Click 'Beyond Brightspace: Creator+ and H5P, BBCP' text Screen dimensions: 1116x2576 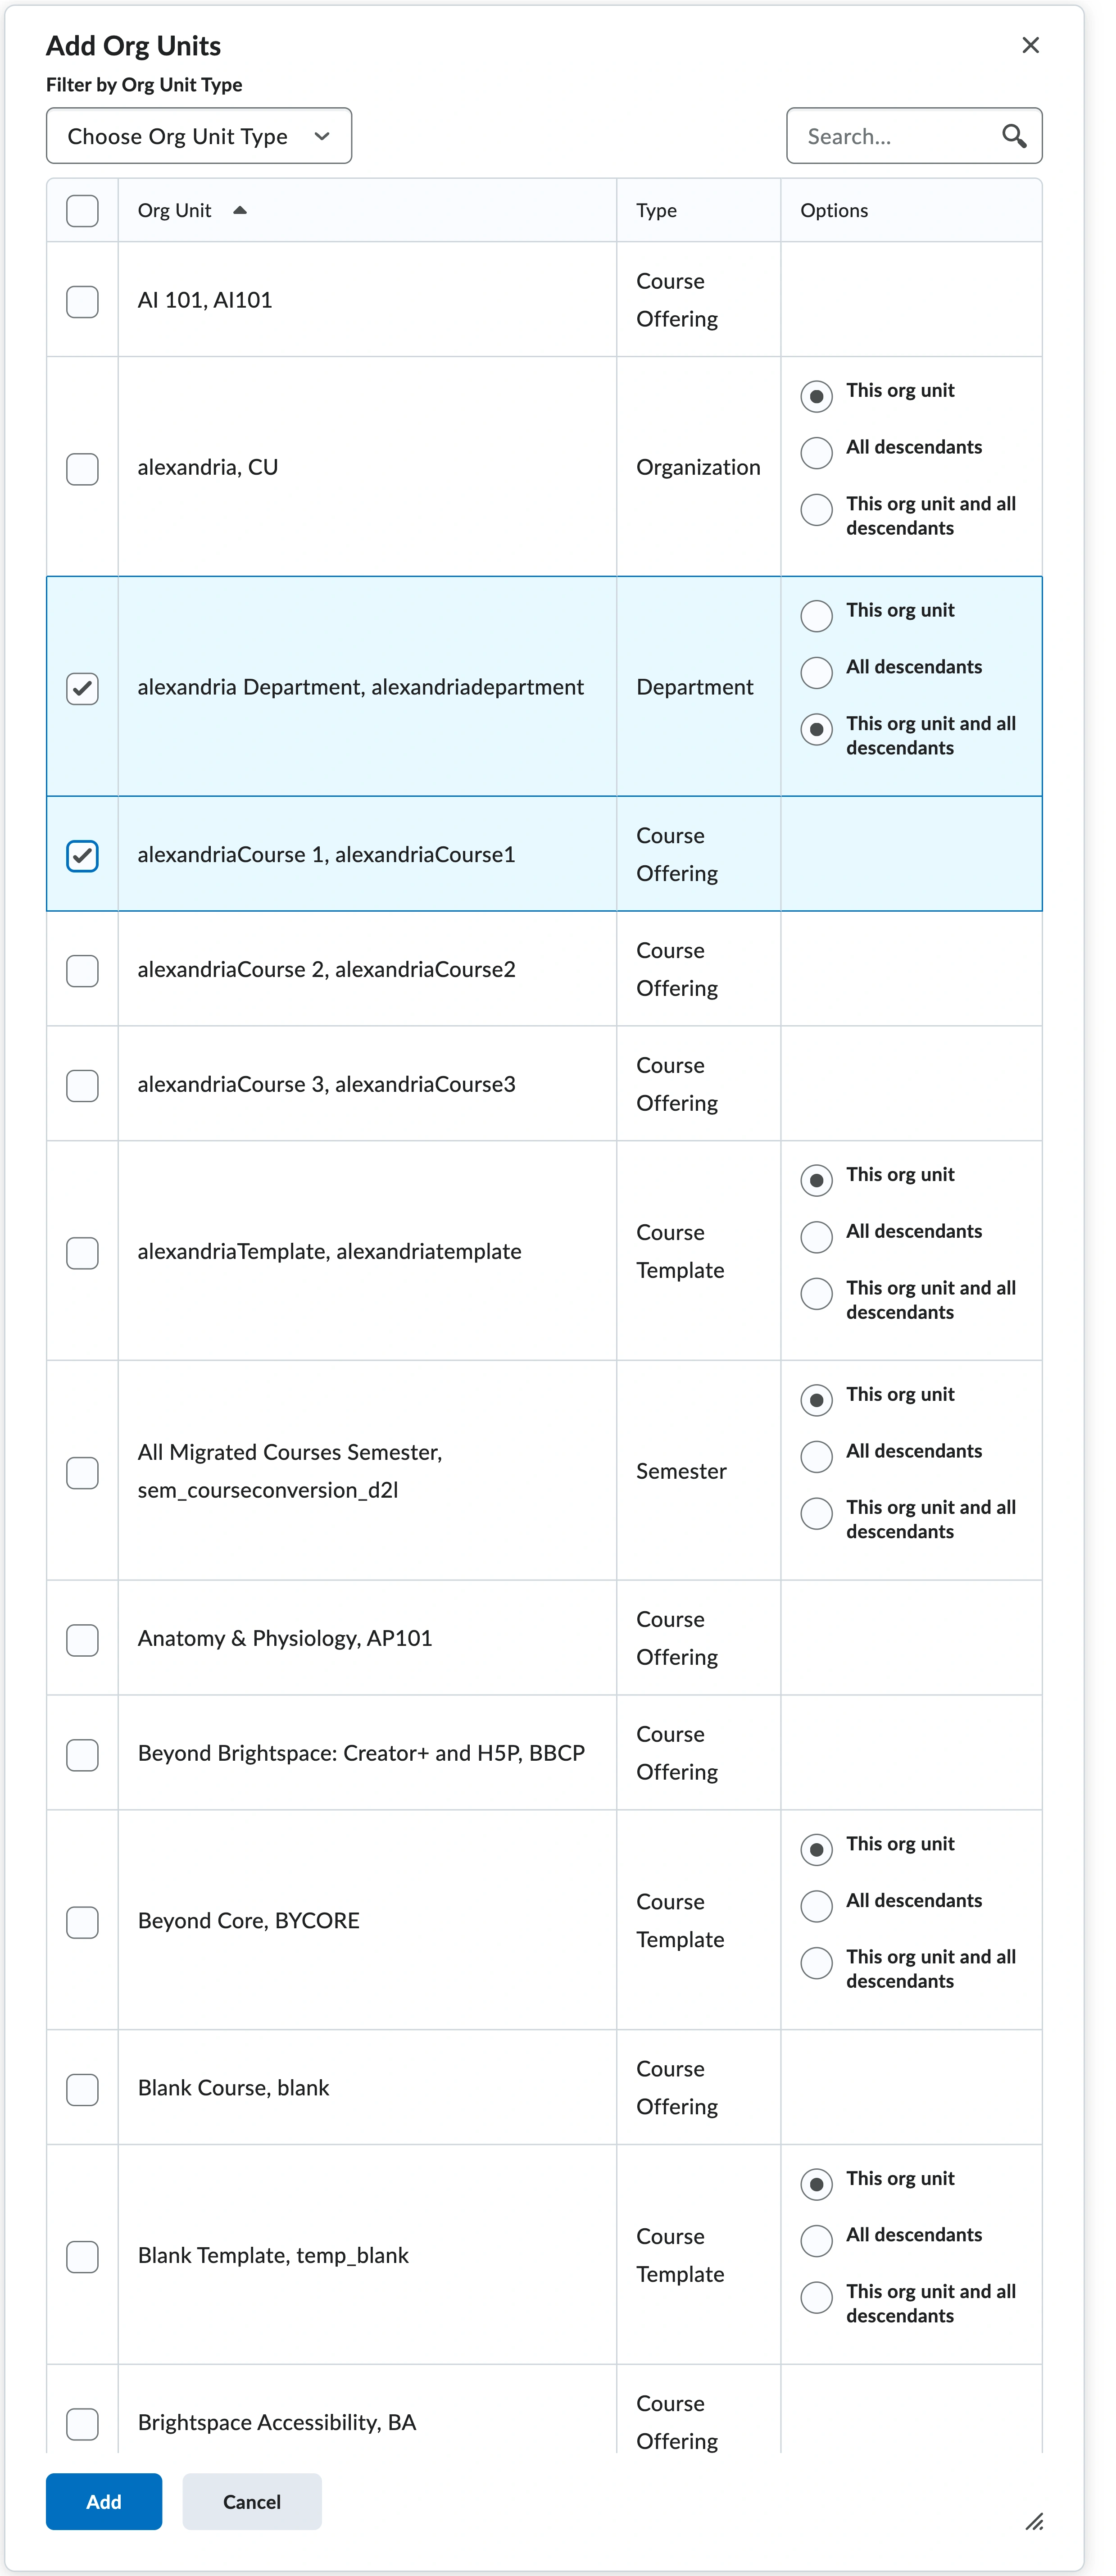[361, 1753]
